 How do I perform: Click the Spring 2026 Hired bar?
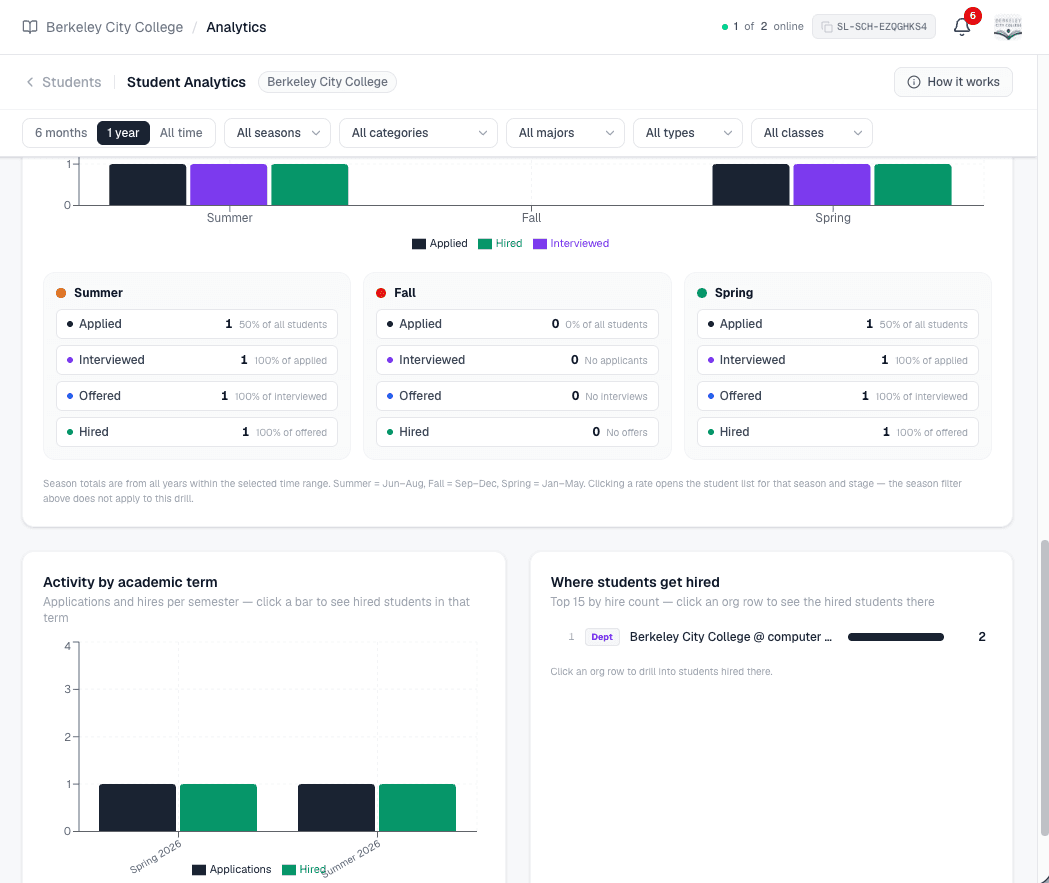[x=218, y=807]
